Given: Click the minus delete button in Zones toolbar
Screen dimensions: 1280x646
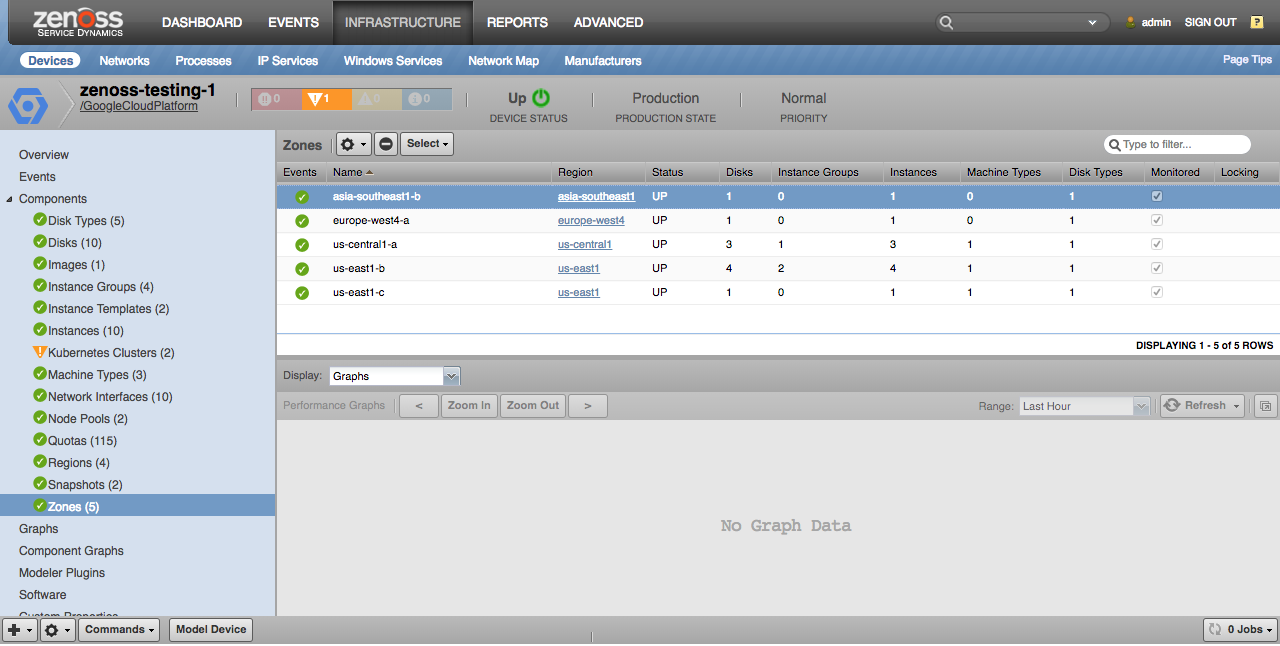Looking at the screenshot, I should pyautogui.click(x=386, y=144).
